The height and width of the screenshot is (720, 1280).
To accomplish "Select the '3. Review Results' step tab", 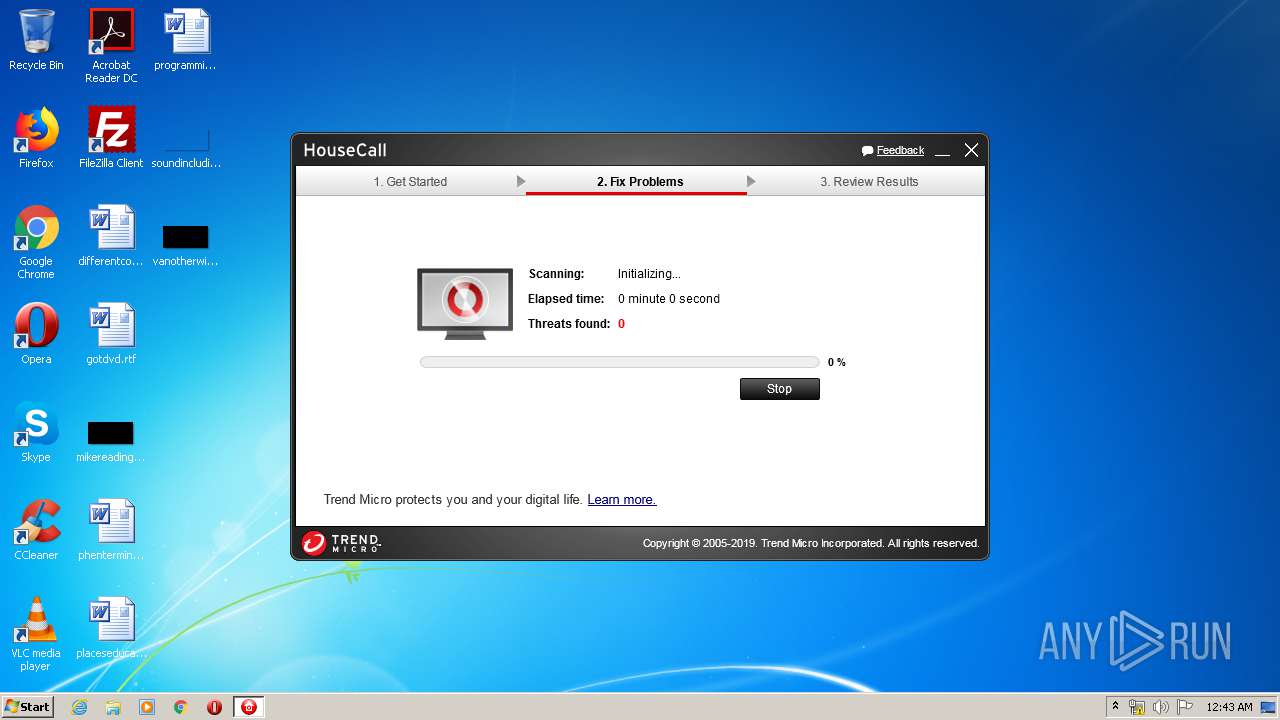I will coord(869,182).
